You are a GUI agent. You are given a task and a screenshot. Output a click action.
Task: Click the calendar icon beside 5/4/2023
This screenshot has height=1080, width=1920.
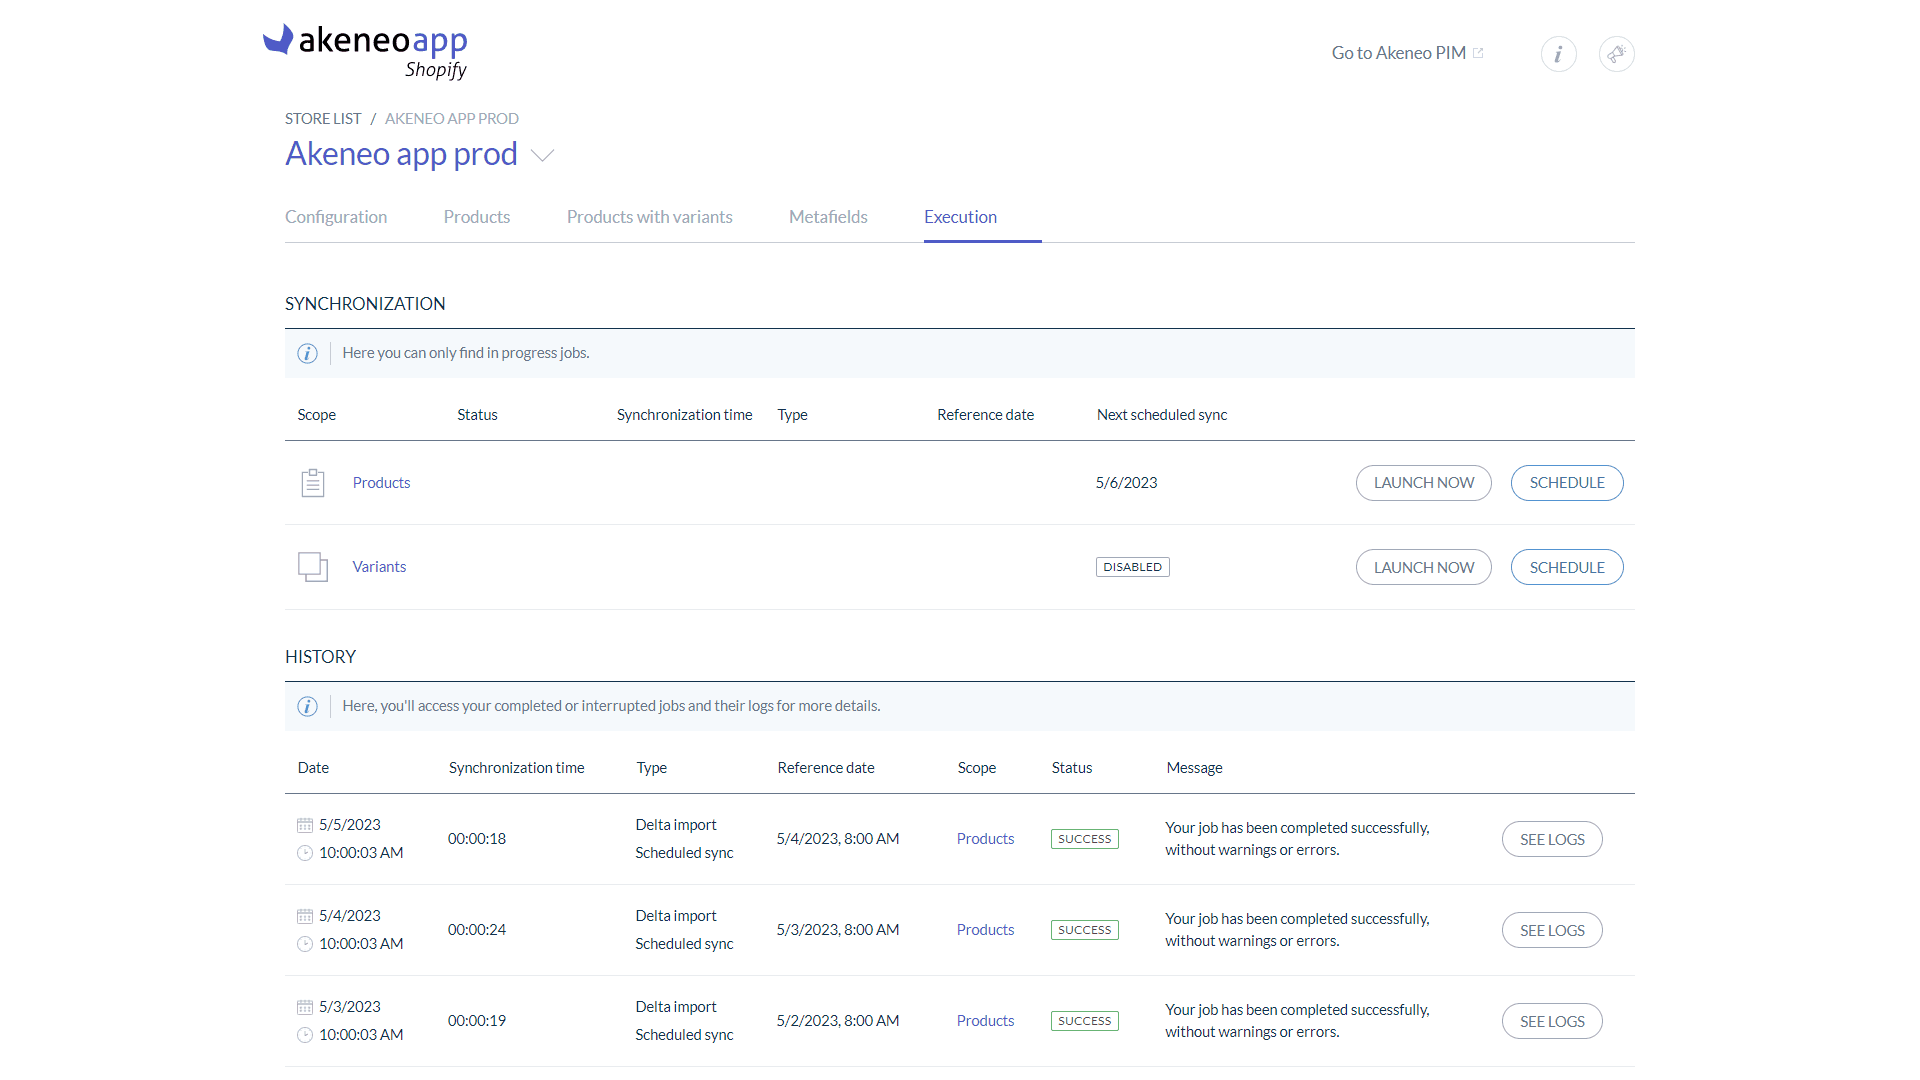pos(305,916)
